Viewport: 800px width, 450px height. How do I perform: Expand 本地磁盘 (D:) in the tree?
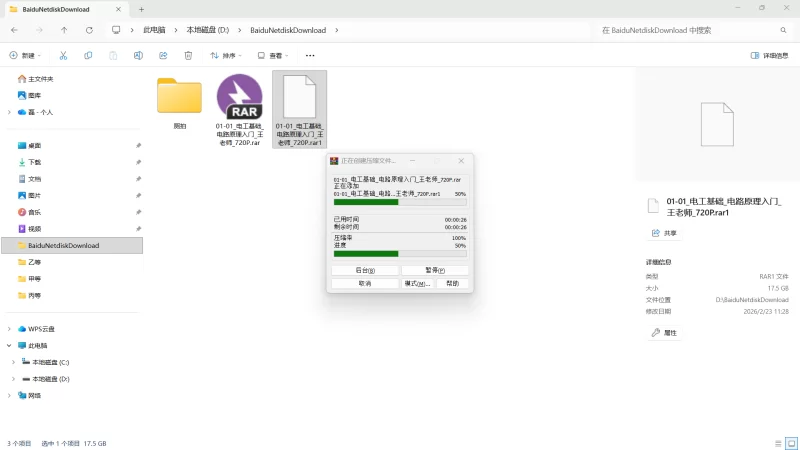point(13,379)
